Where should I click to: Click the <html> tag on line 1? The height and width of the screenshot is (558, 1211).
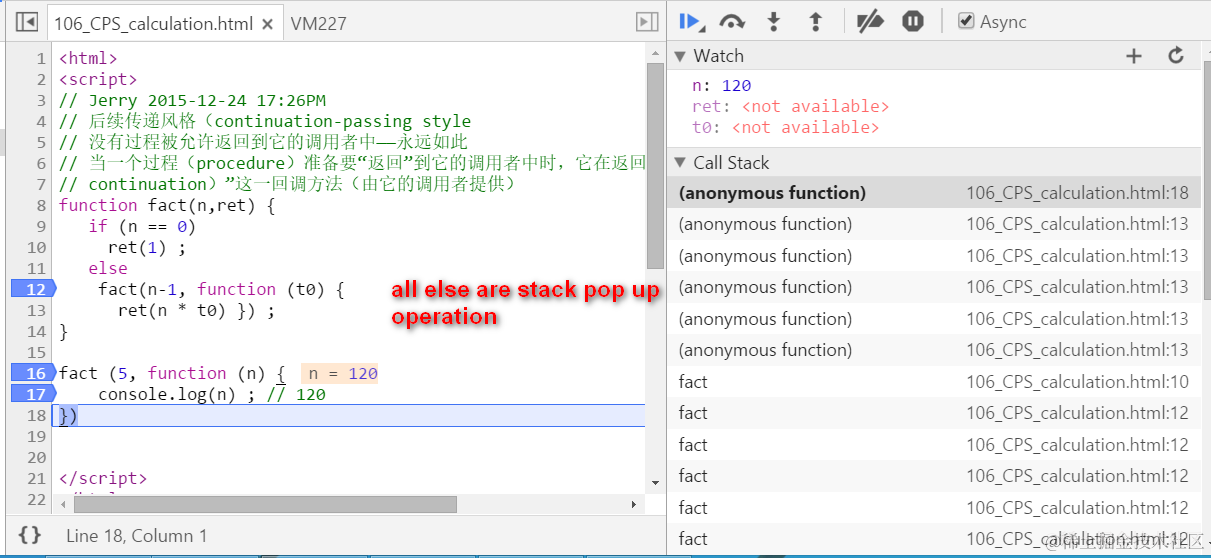pyautogui.click(x=88, y=58)
